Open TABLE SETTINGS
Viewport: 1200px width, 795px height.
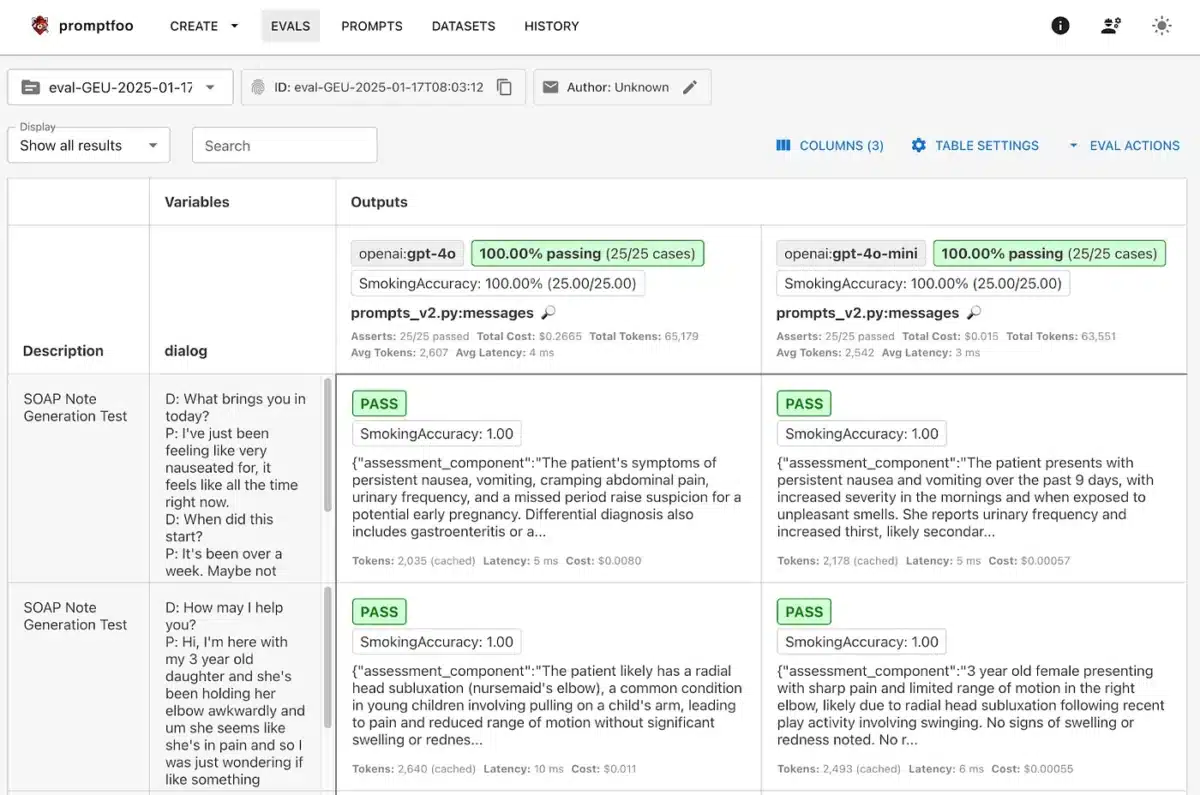pyautogui.click(x=975, y=145)
